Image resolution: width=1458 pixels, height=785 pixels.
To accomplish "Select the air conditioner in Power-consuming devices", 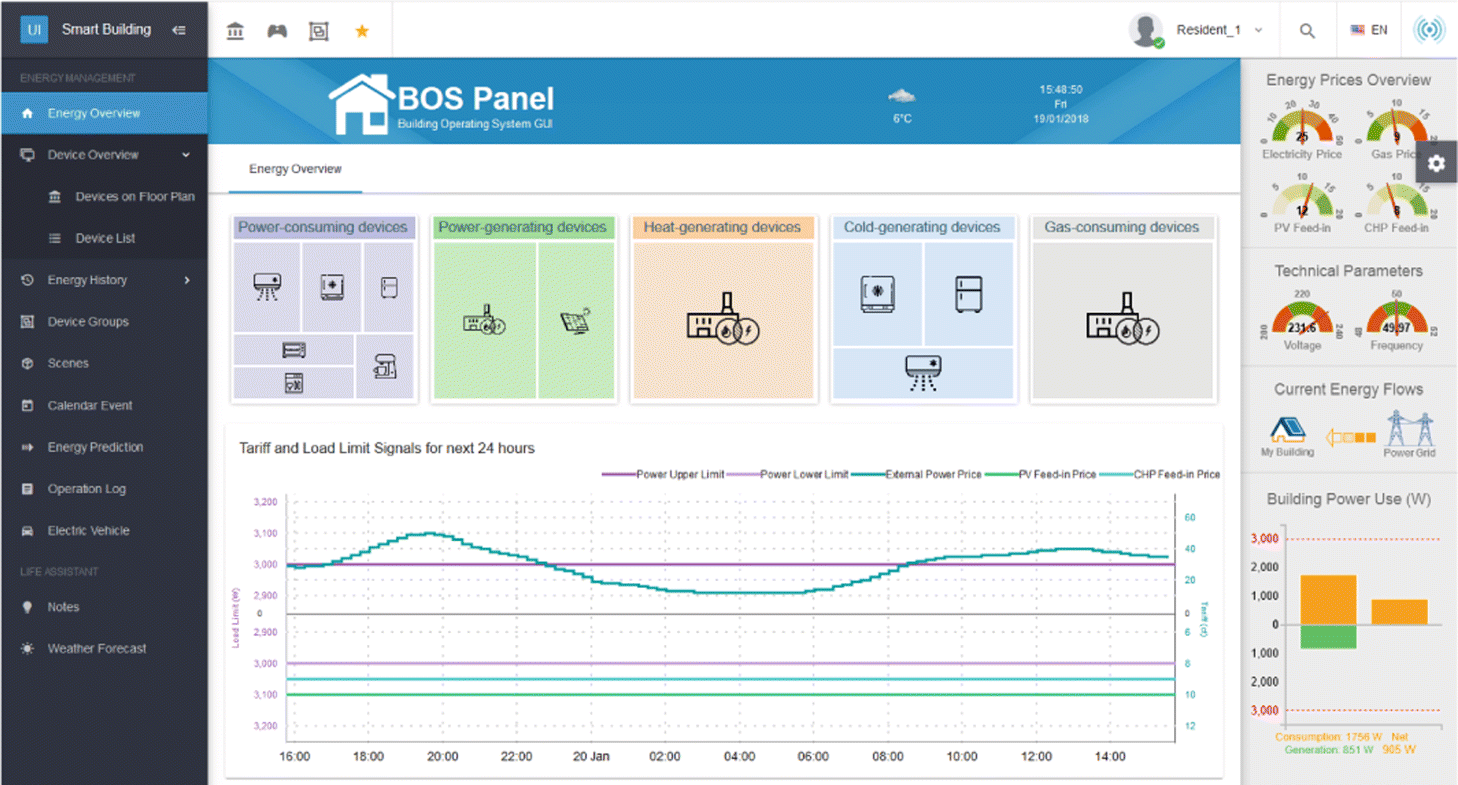I will [x=267, y=288].
